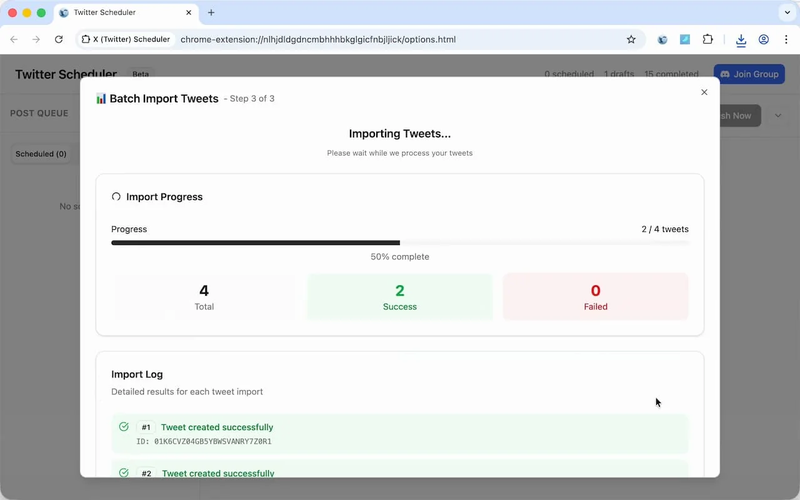Expand the dropdown arrow next to Publish Now
800x500 pixels.
(x=778, y=116)
